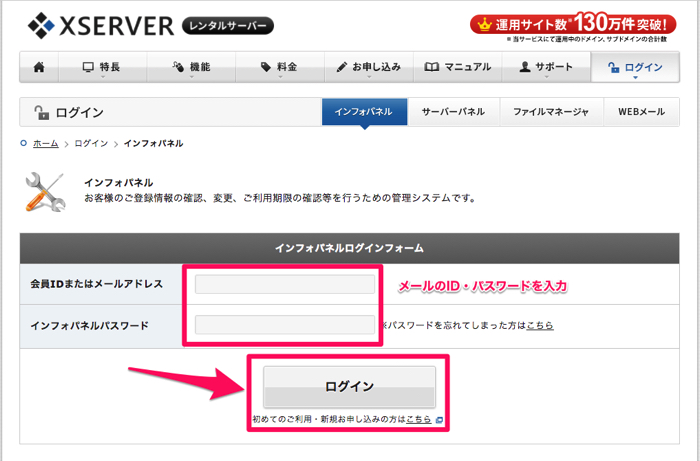Focus the インフォパネルパスワード input field
This screenshot has width=700, height=461.
click(285, 325)
